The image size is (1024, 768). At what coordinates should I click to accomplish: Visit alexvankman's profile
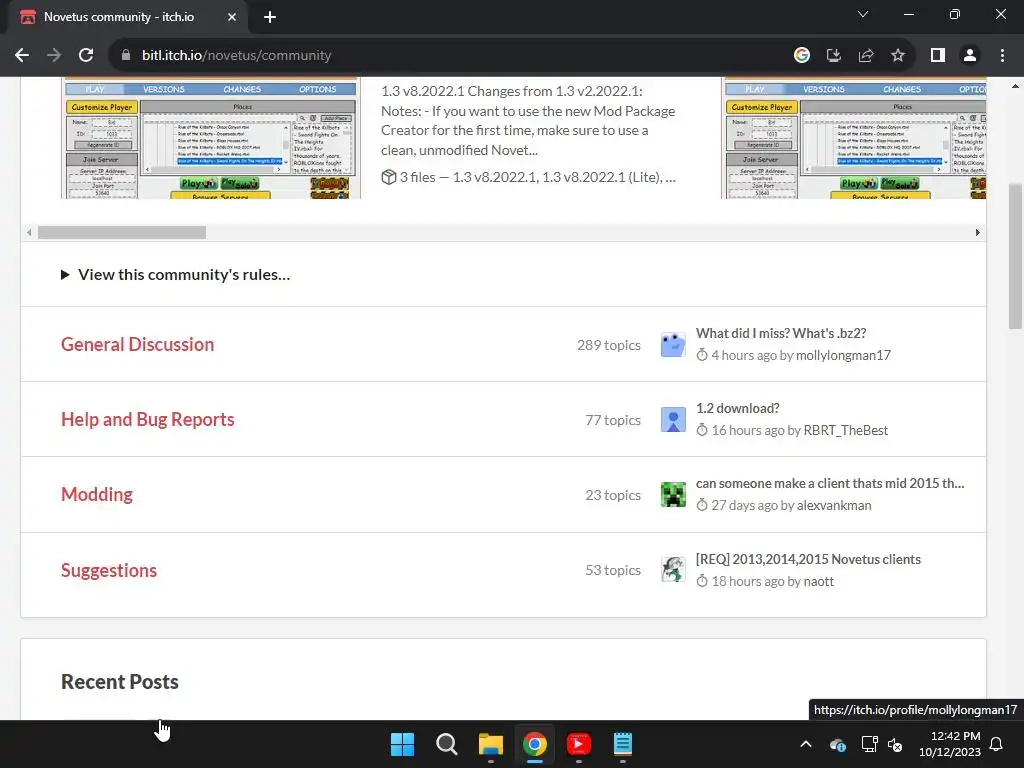[x=834, y=505]
